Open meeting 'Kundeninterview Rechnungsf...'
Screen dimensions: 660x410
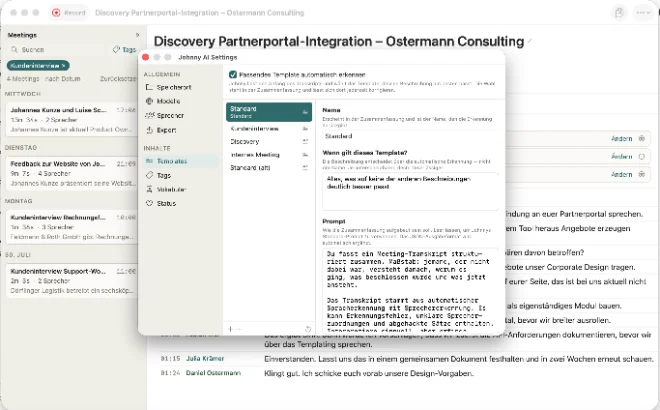[x=72, y=227]
